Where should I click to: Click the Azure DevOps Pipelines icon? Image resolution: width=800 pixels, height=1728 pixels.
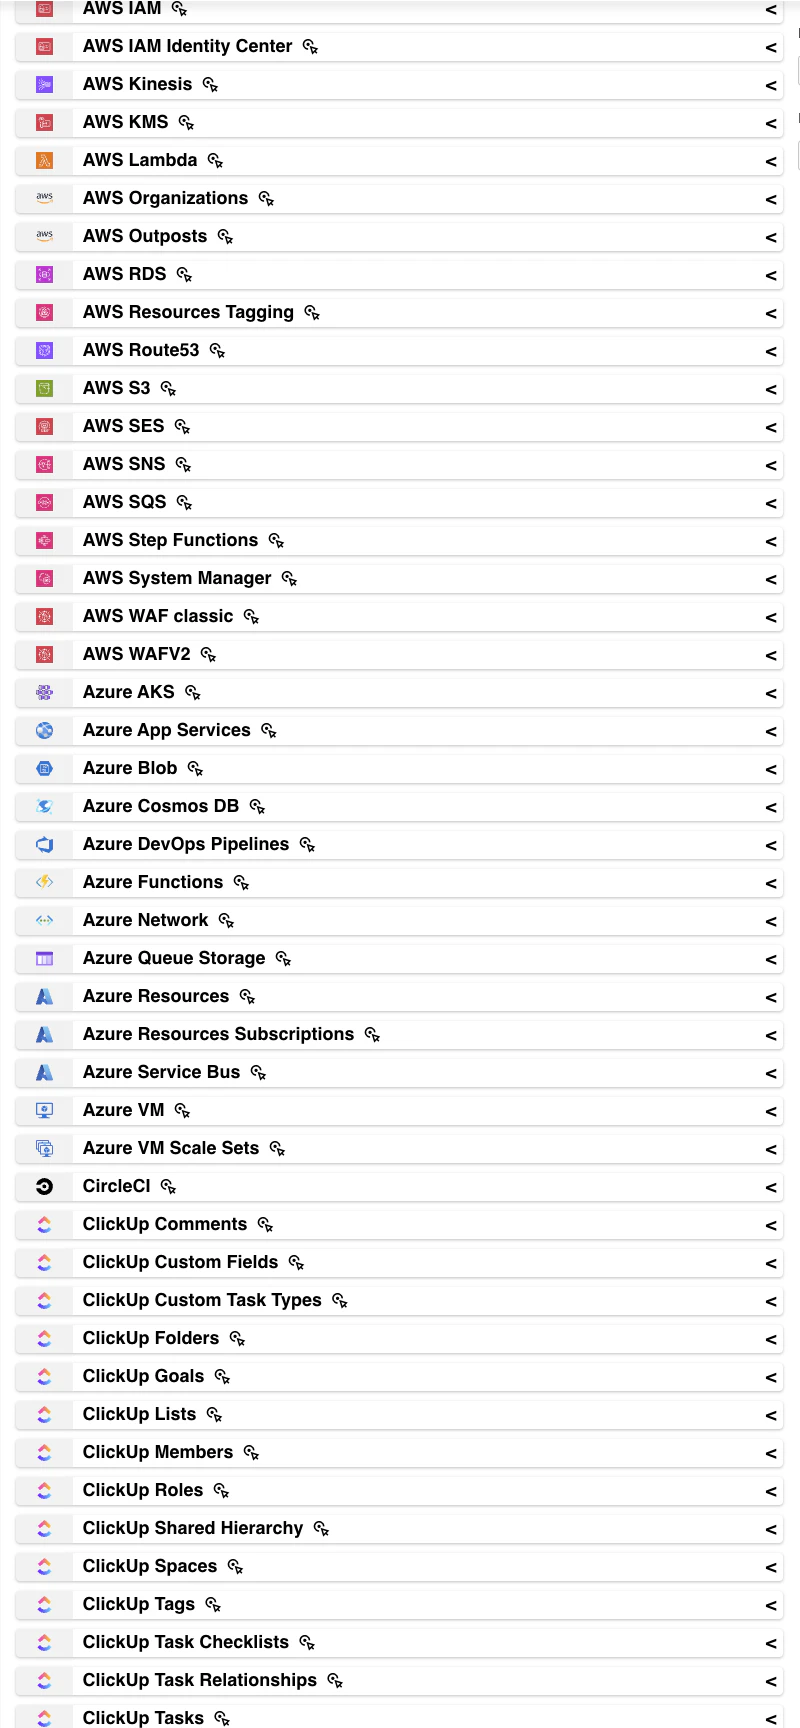click(x=44, y=844)
